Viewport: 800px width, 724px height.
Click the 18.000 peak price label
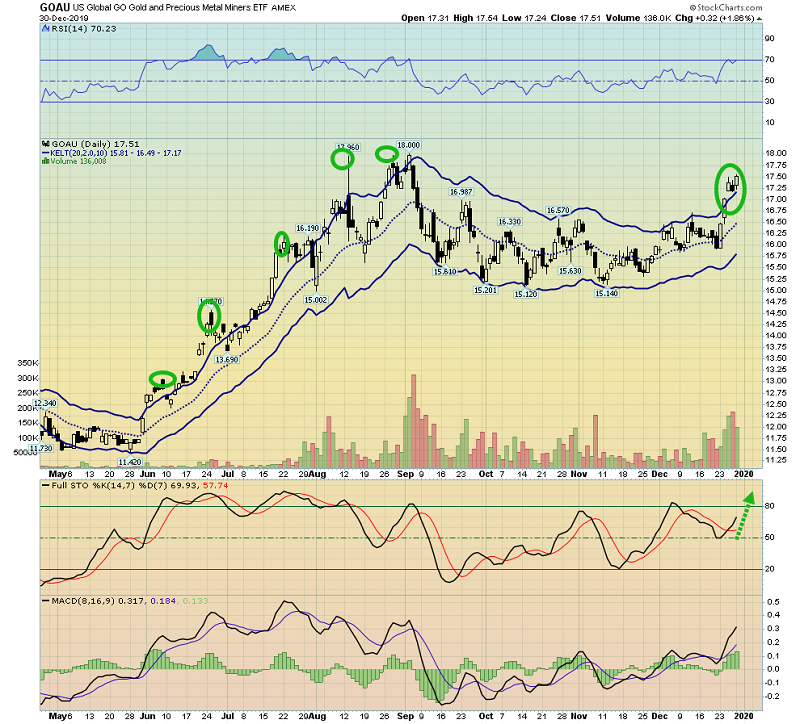point(409,145)
